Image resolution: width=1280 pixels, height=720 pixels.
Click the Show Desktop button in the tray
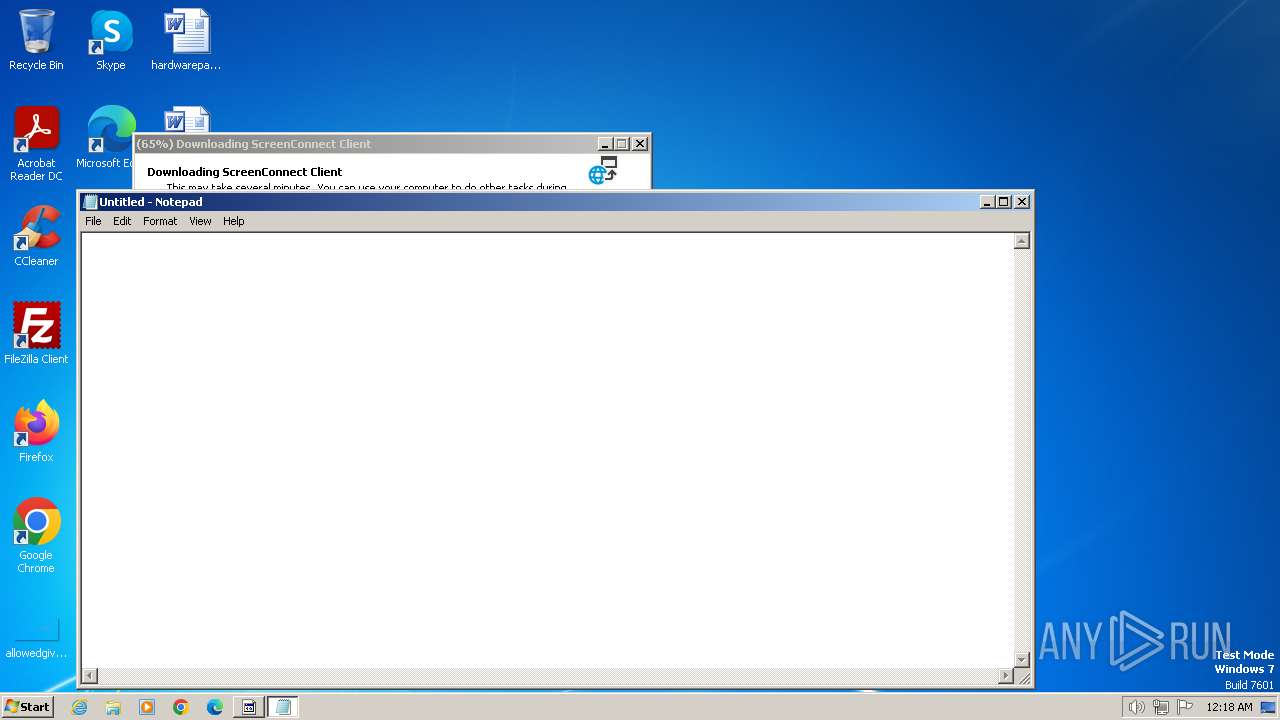1268,707
